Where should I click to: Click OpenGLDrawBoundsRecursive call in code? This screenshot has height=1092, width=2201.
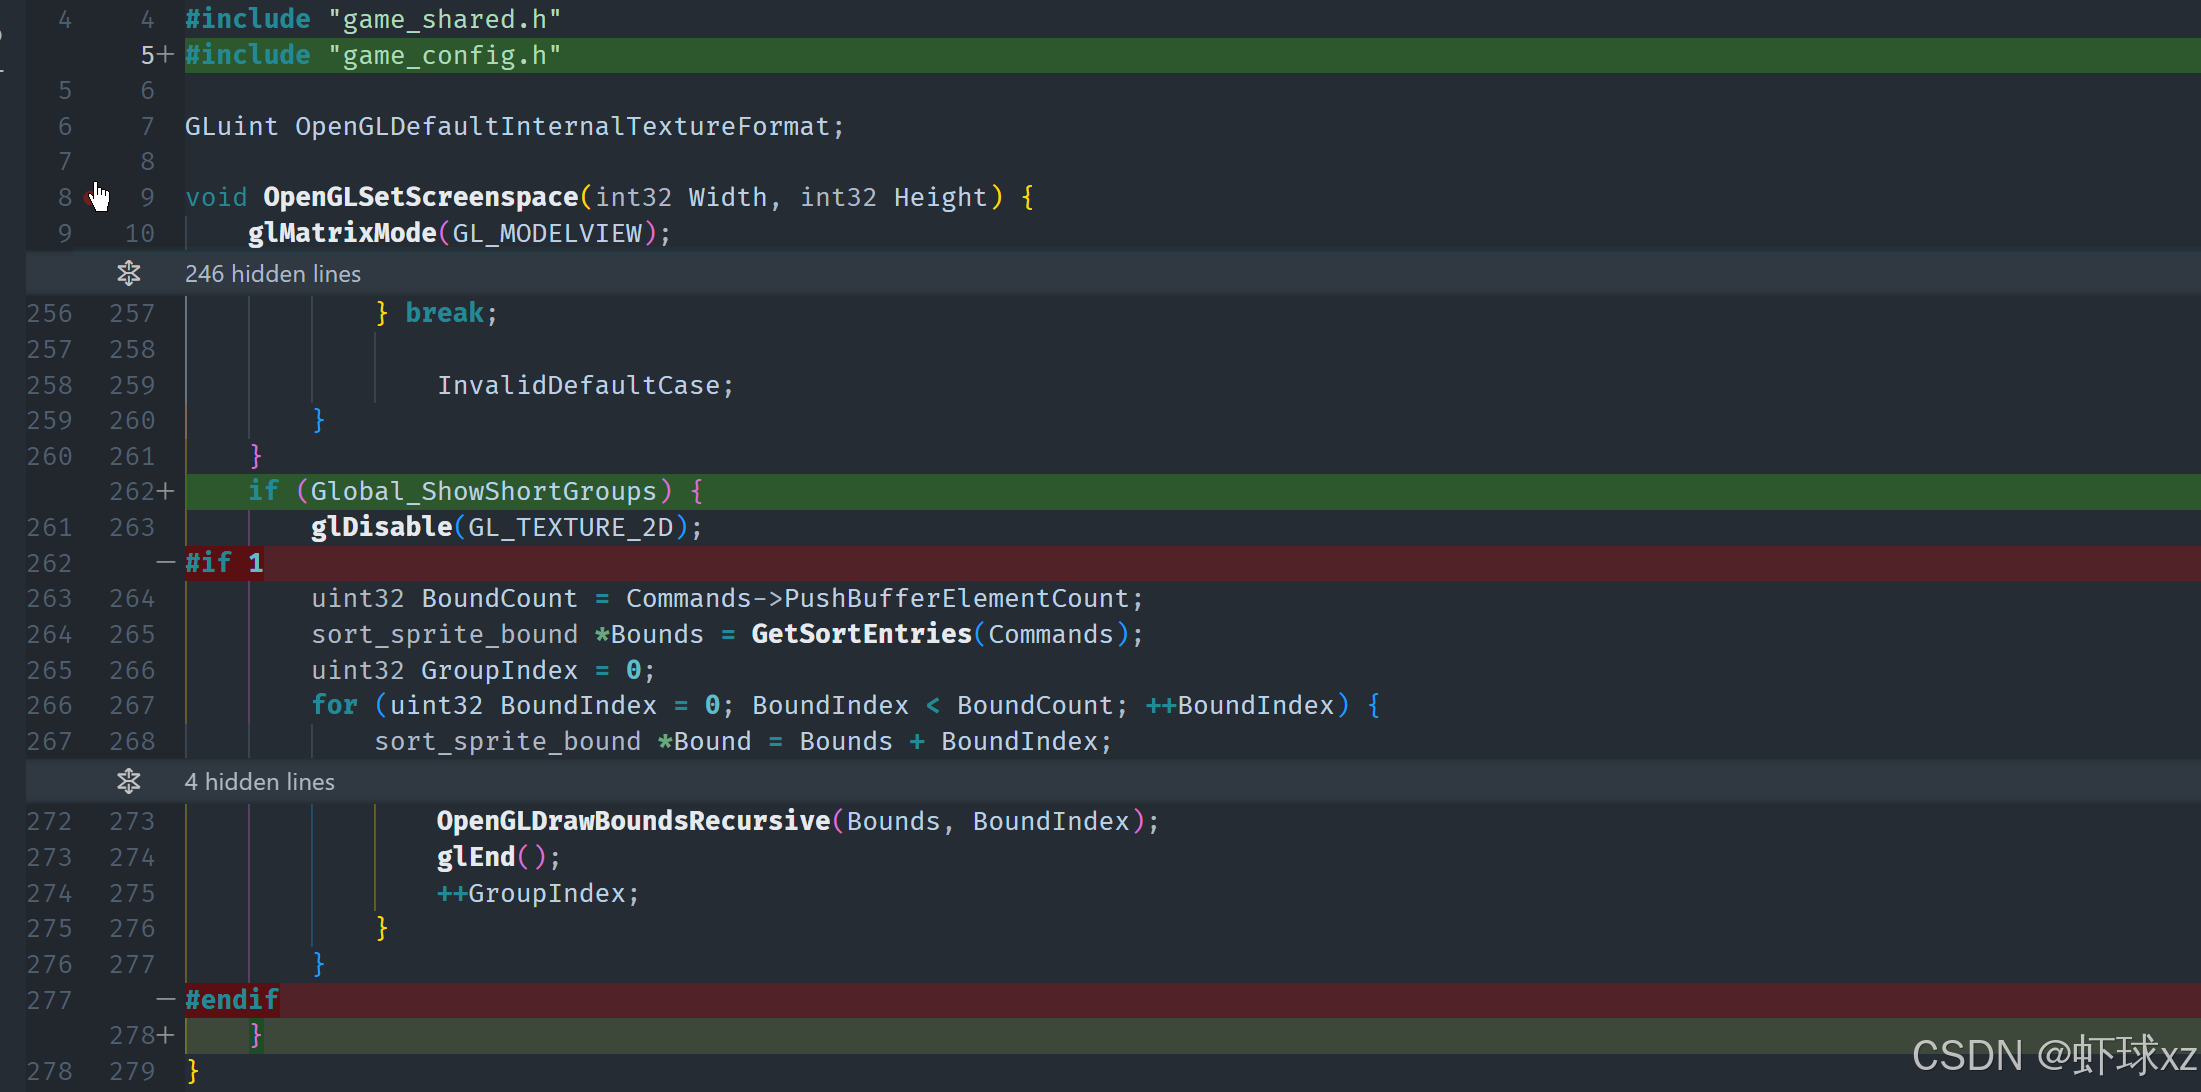click(633, 821)
